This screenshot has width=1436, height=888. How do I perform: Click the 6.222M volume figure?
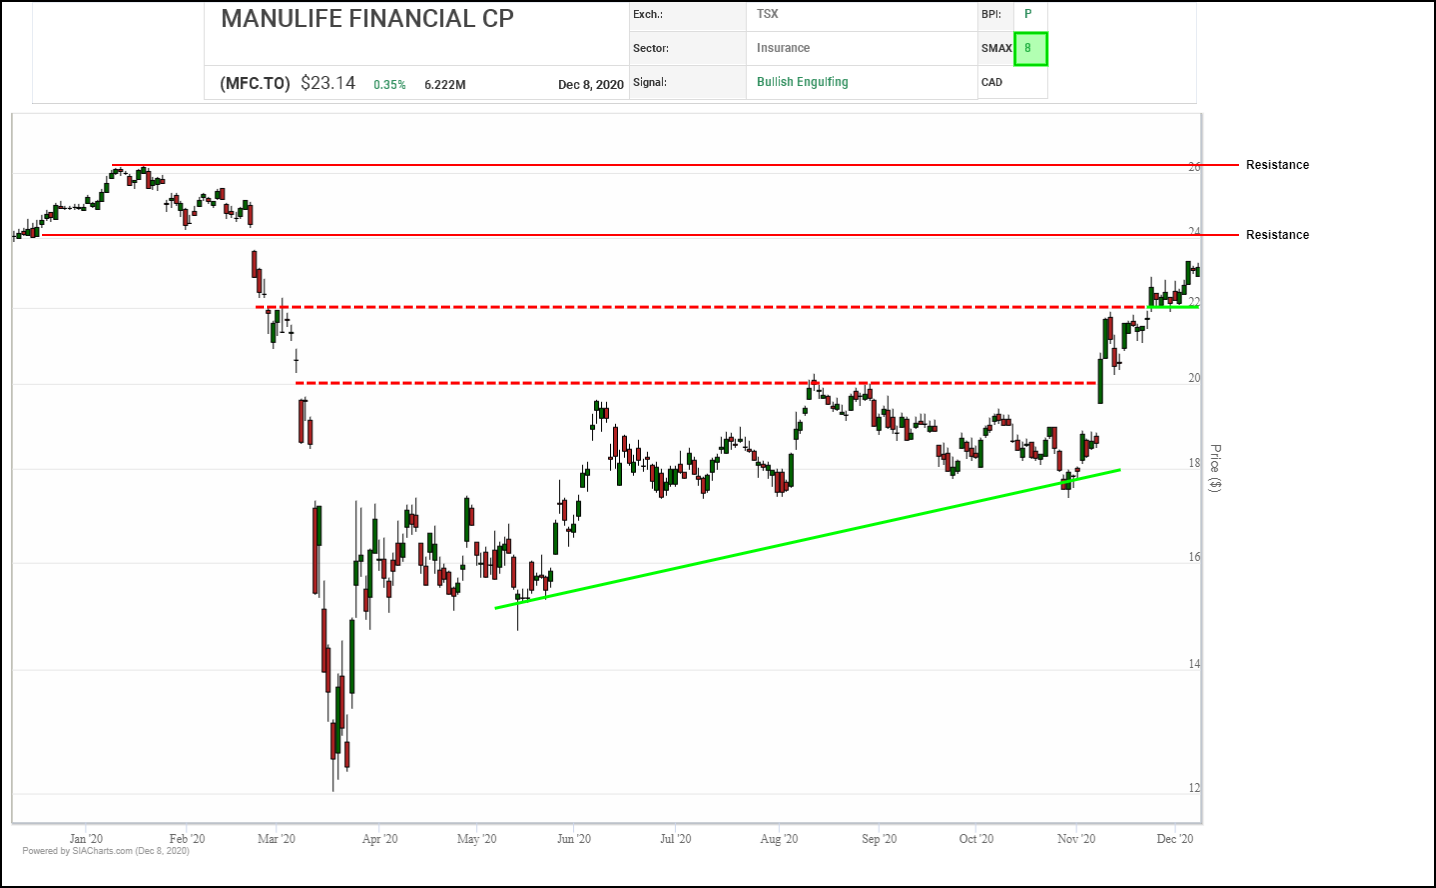[x=445, y=85]
